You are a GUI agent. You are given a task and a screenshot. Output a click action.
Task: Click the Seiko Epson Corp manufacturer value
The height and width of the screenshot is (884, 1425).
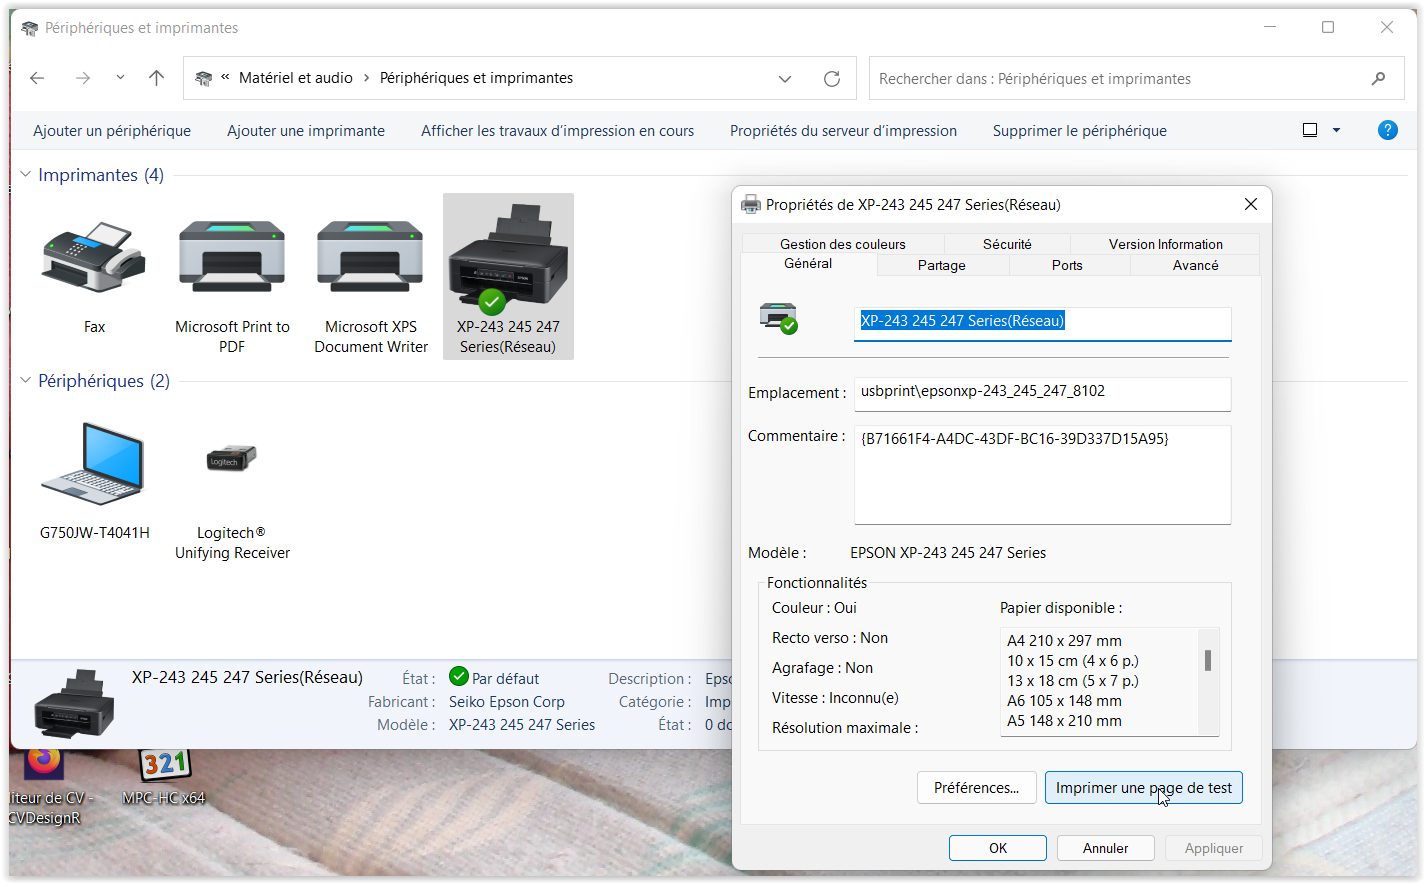click(507, 702)
